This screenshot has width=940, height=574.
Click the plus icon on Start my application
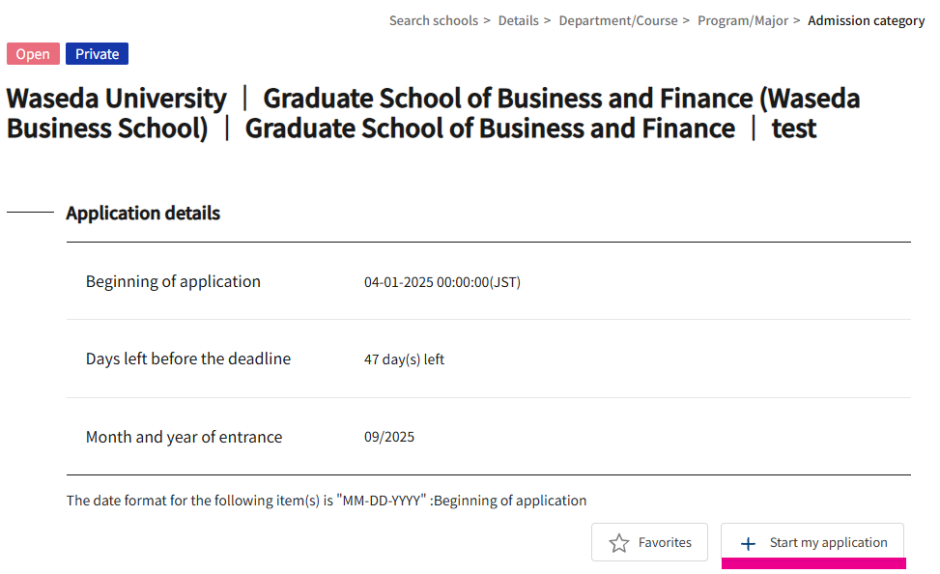748,543
